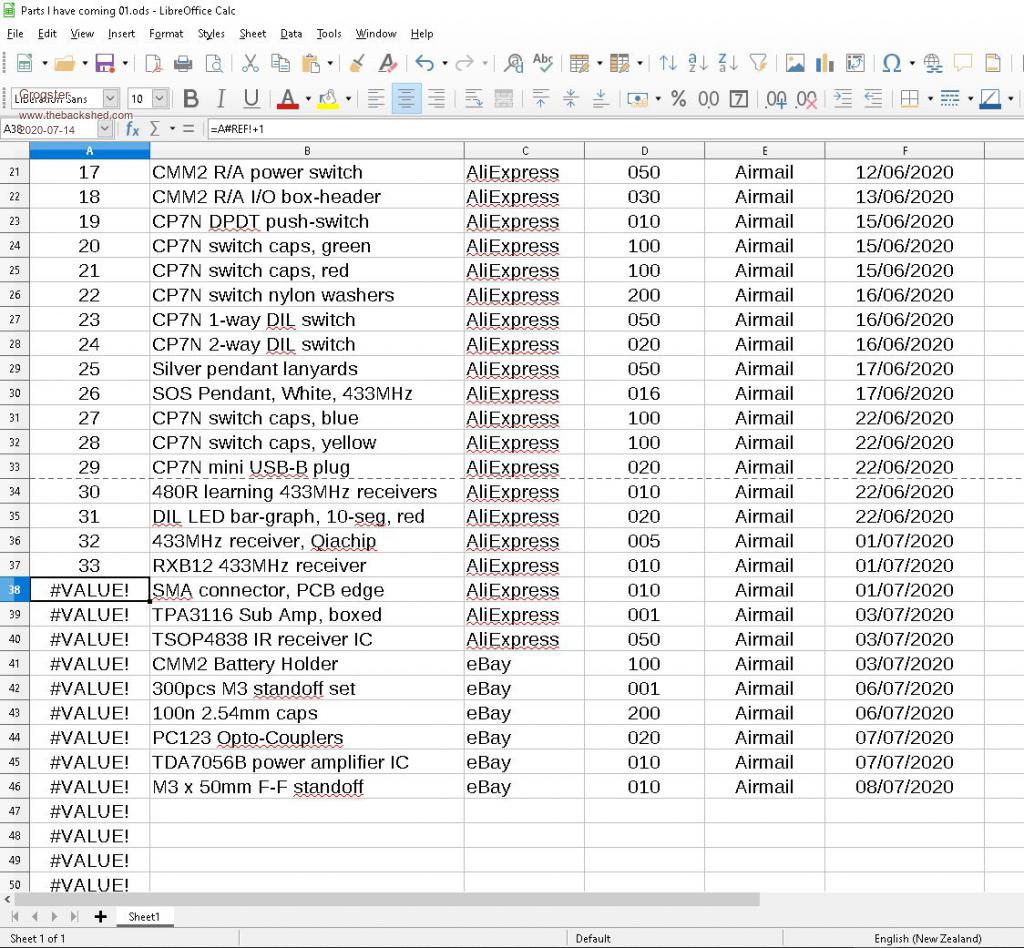Print the spreadsheet with the printer icon
This screenshot has height=948, width=1024.
[183, 63]
